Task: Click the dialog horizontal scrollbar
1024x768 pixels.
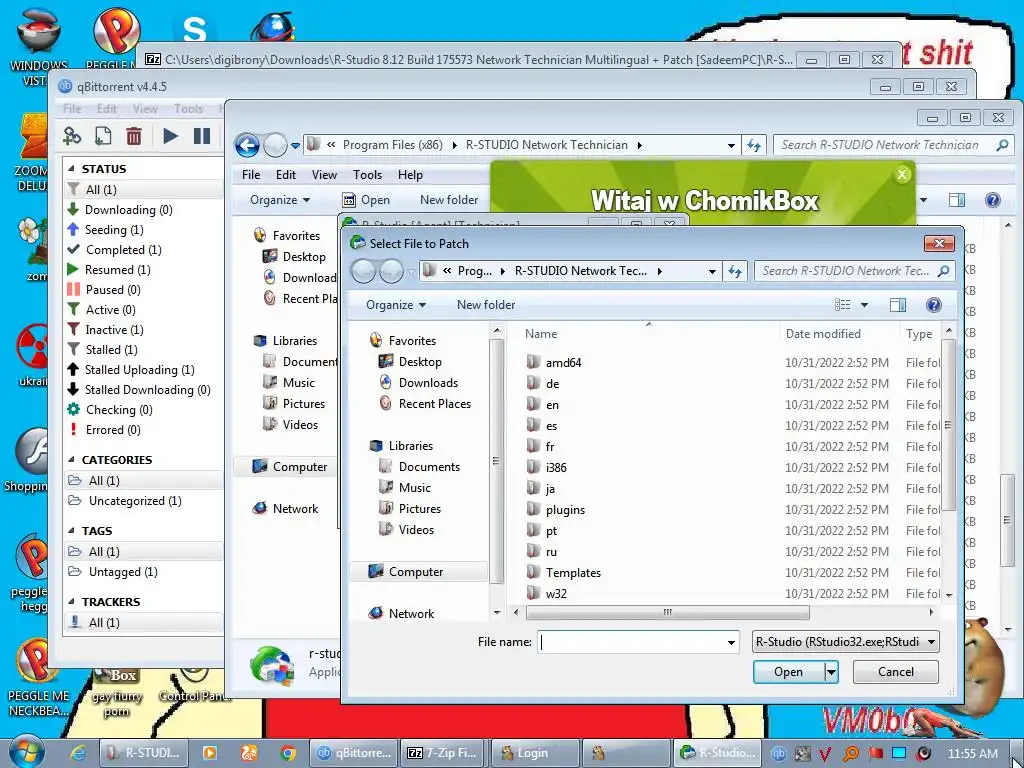Action: [x=667, y=613]
